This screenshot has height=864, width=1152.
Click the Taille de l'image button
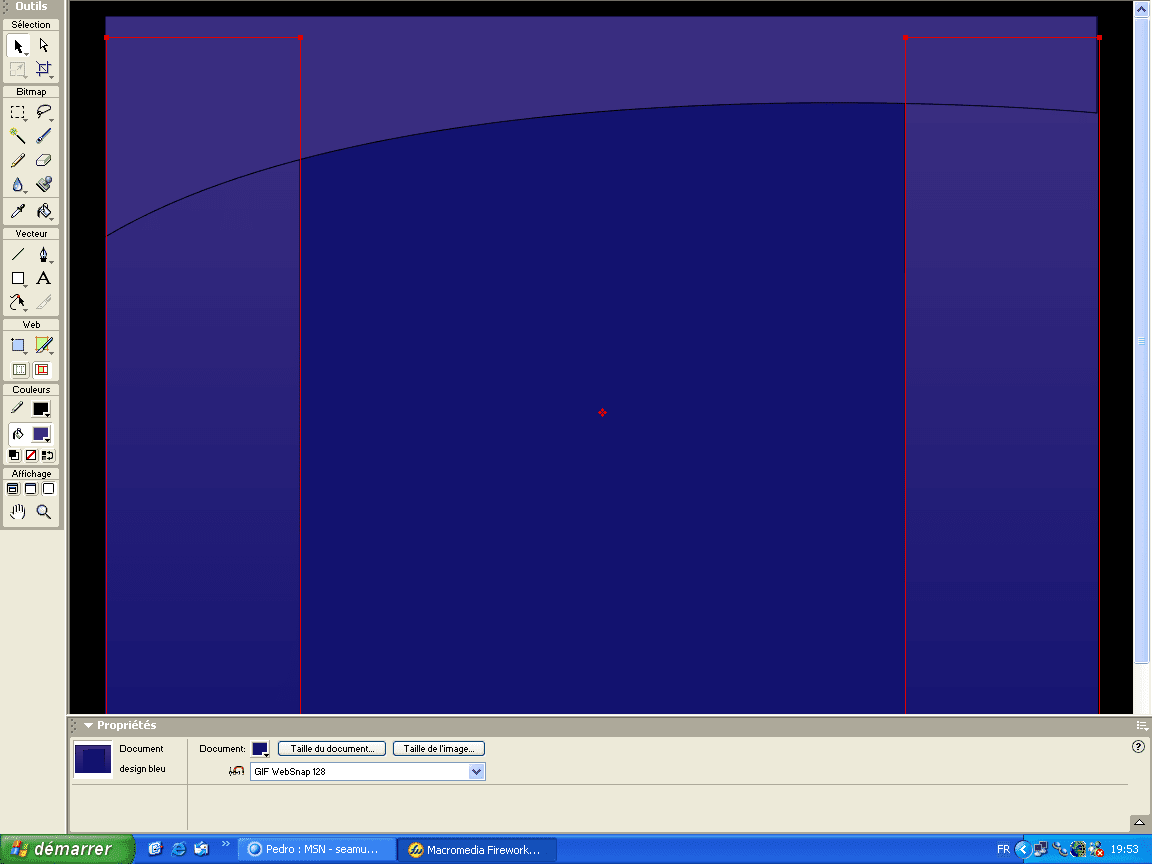coord(439,749)
